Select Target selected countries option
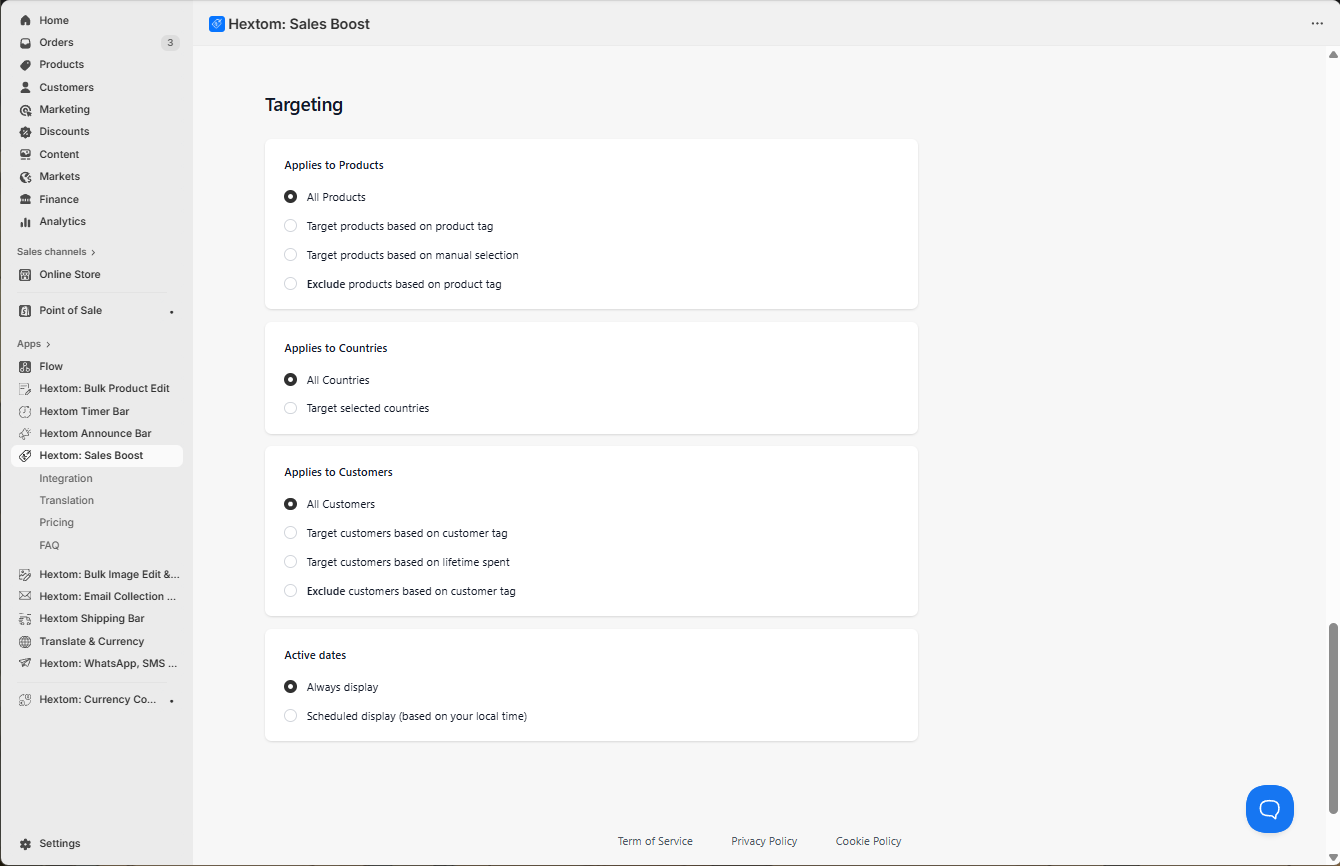Viewport: 1340px width, 866px height. pos(291,408)
